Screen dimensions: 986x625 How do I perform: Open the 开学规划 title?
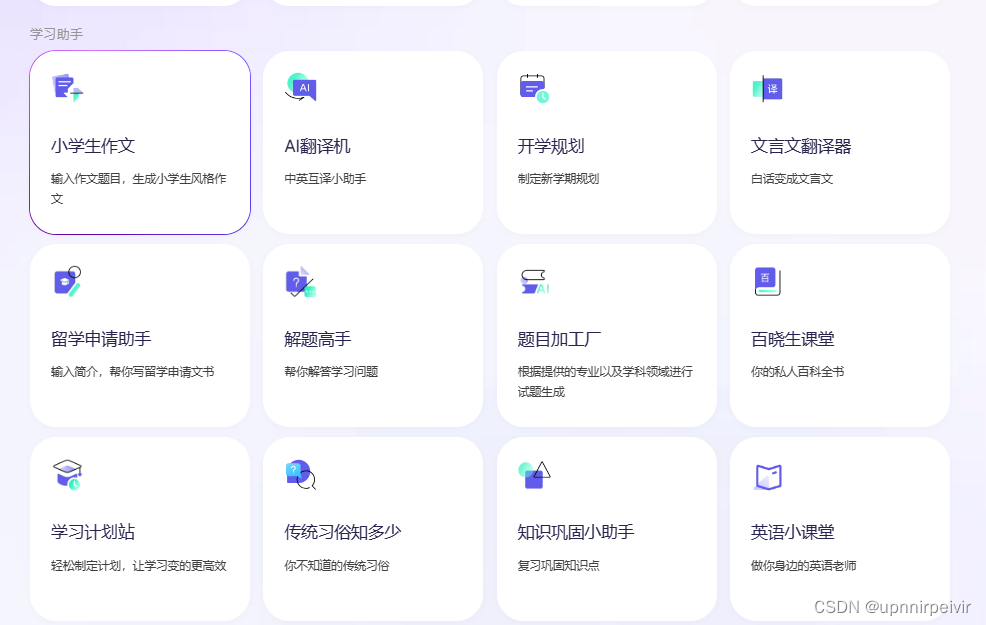(551, 146)
